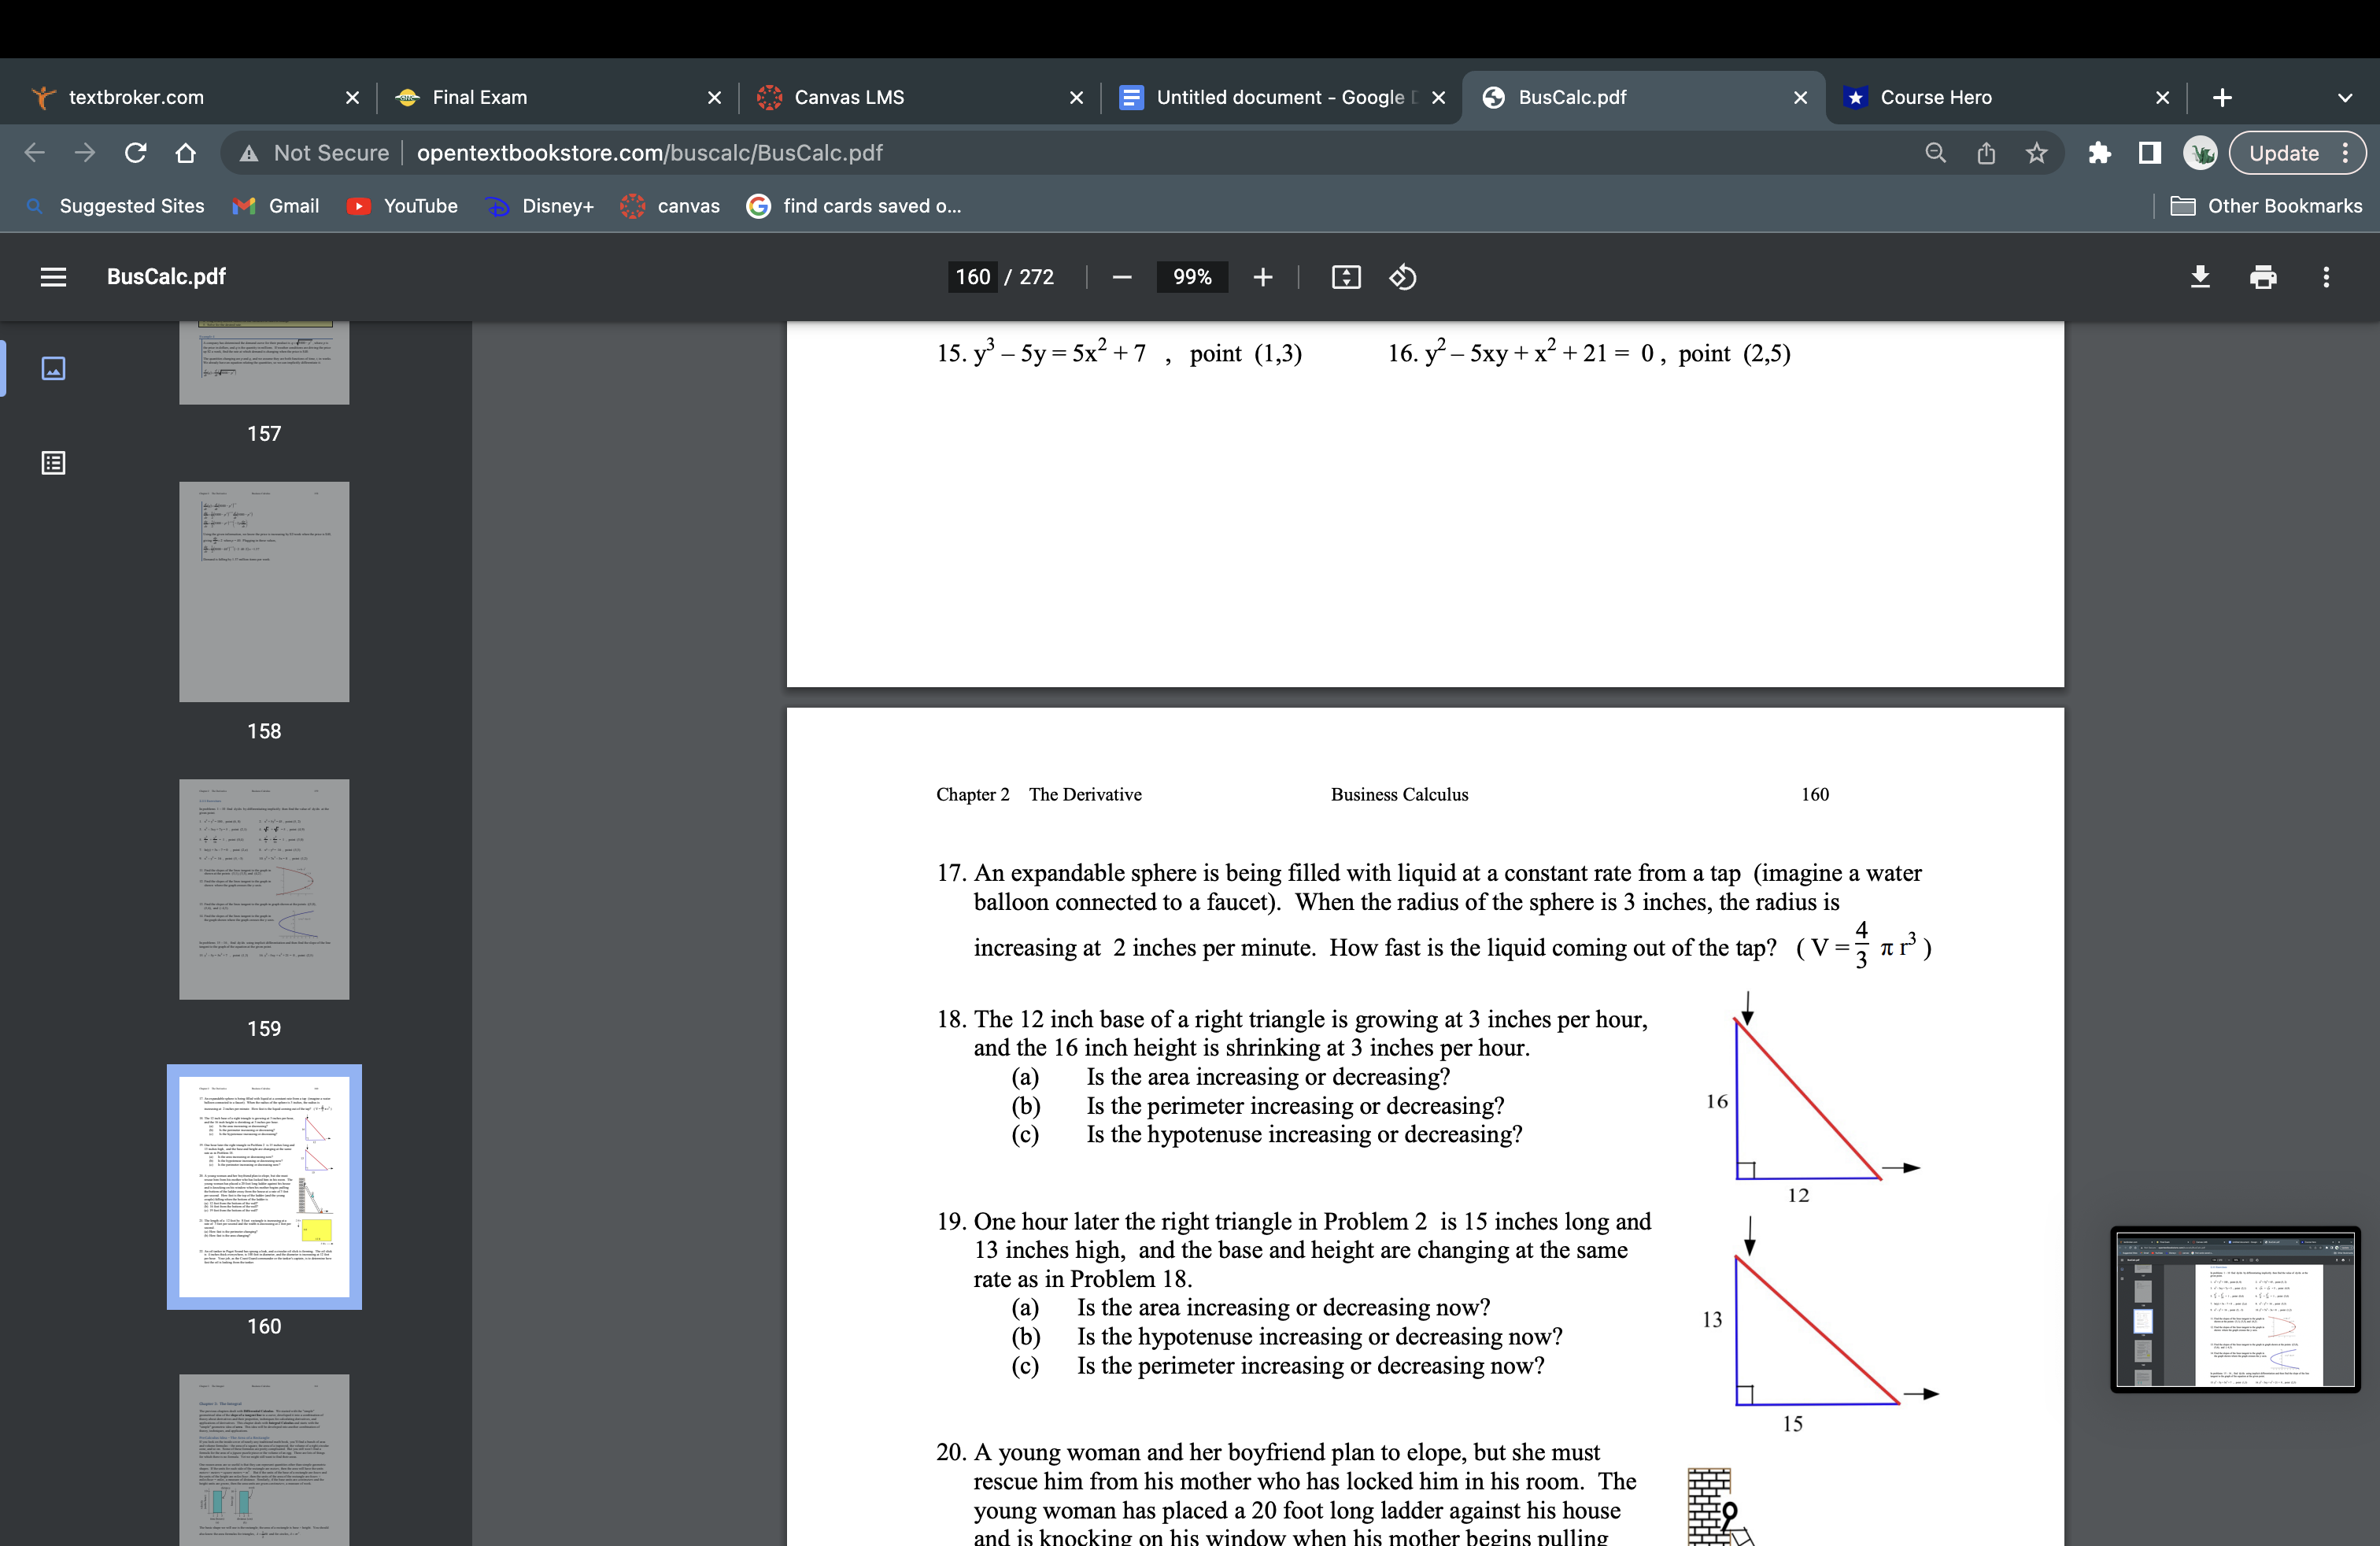Toggle the document outline panel
This screenshot has width=2380, height=1546.
click(53, 463)
